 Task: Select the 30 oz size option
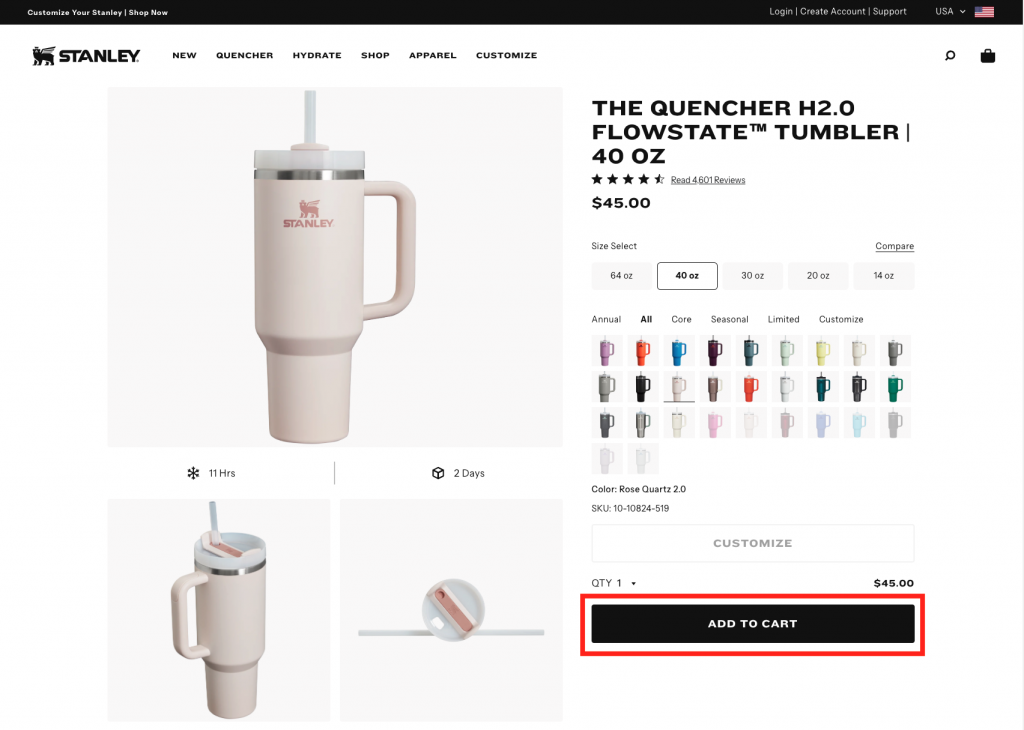pos(752,276)
